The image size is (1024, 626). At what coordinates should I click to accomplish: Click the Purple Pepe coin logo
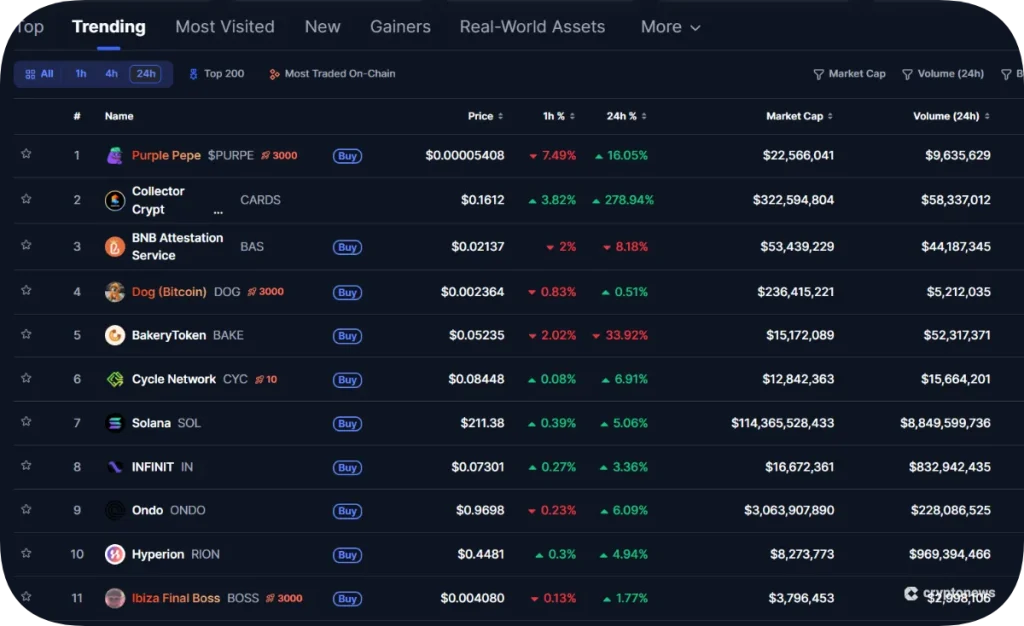click(x=115, y=155)
